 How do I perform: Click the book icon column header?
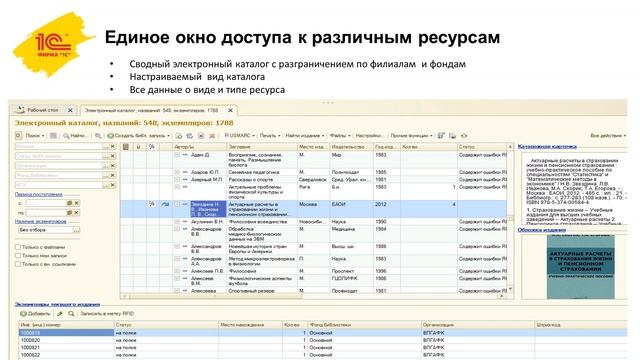click(x=126, y=147)
